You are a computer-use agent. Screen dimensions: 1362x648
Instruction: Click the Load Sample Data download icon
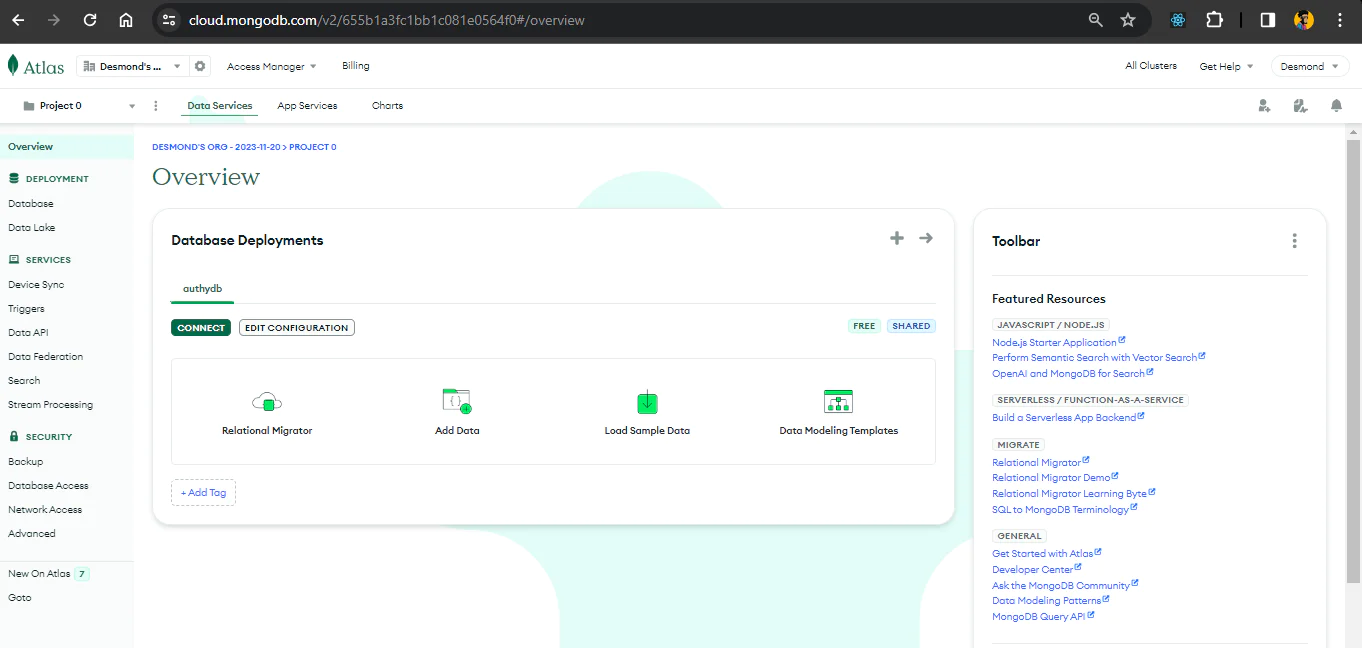pos(647,402)
